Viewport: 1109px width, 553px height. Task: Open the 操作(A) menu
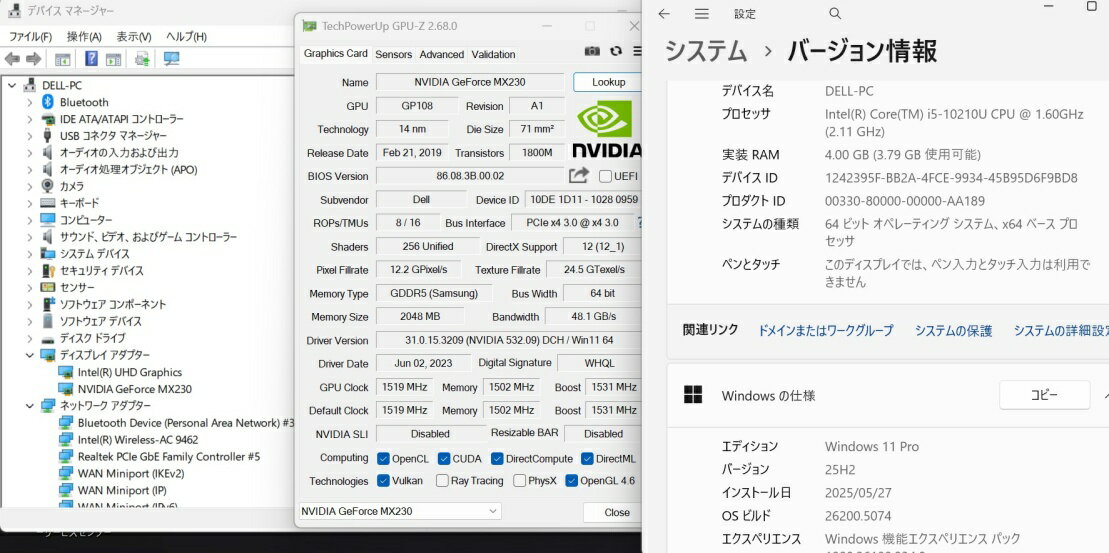84,36
